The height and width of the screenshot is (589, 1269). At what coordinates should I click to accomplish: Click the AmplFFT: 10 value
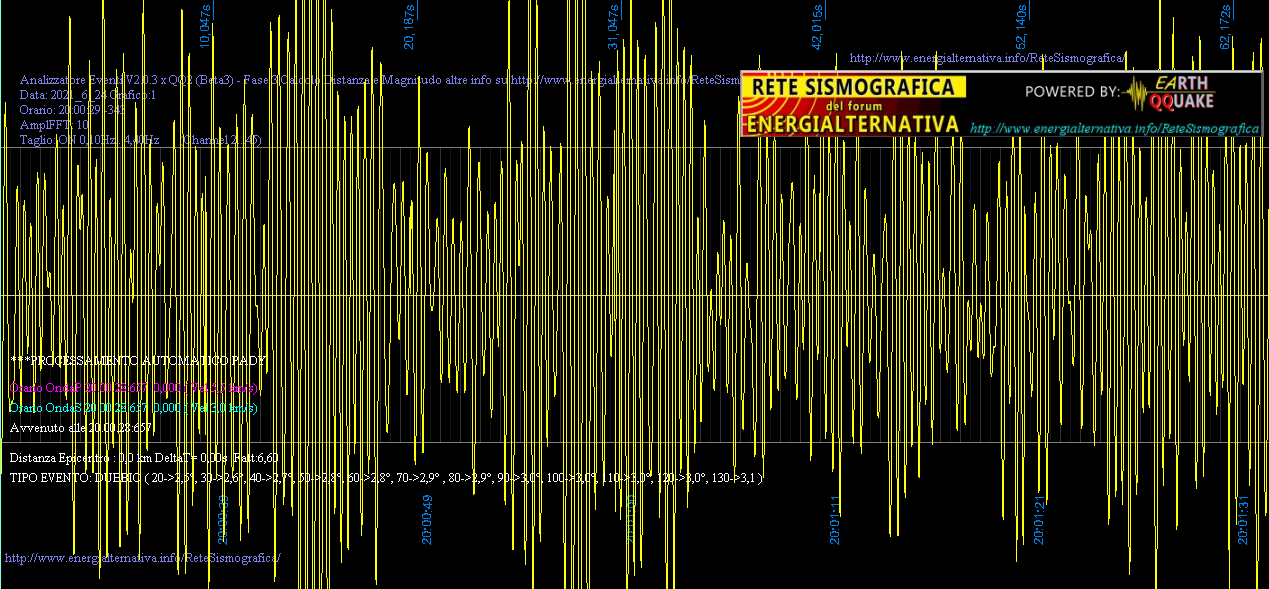click(54, 124)
